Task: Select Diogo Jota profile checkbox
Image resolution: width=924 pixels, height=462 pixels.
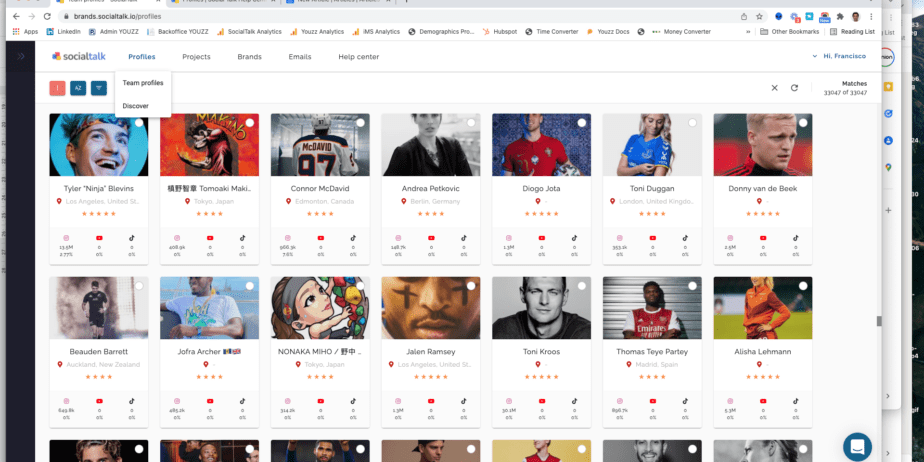Action: coord(582,123)
